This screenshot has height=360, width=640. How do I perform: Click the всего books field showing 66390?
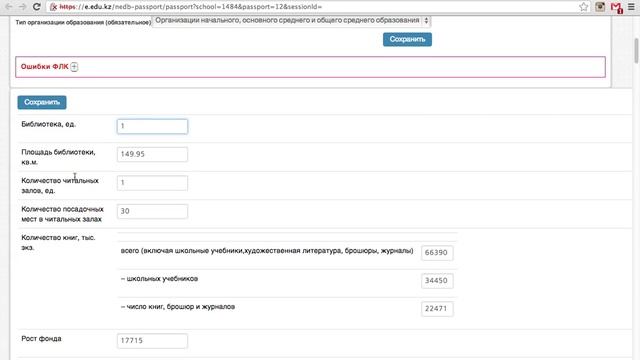(x=437, y=253)
